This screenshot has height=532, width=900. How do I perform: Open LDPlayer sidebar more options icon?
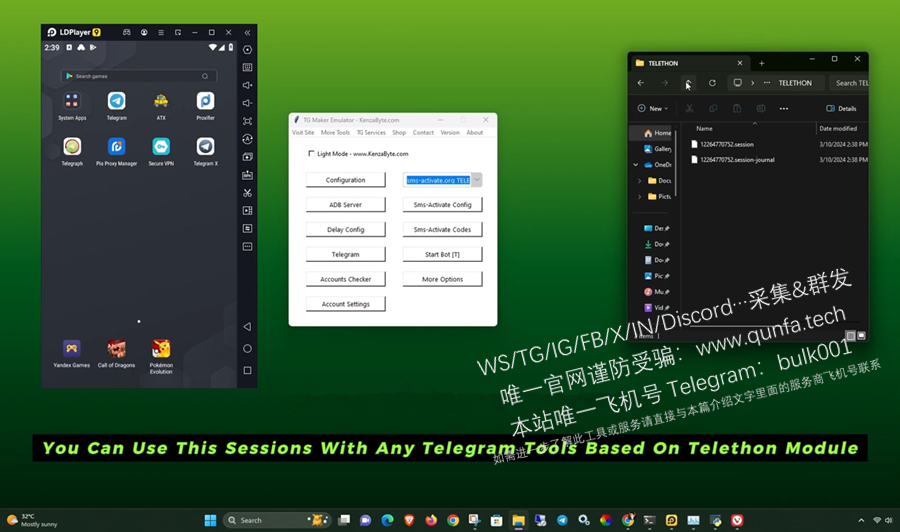coord(247,247)
